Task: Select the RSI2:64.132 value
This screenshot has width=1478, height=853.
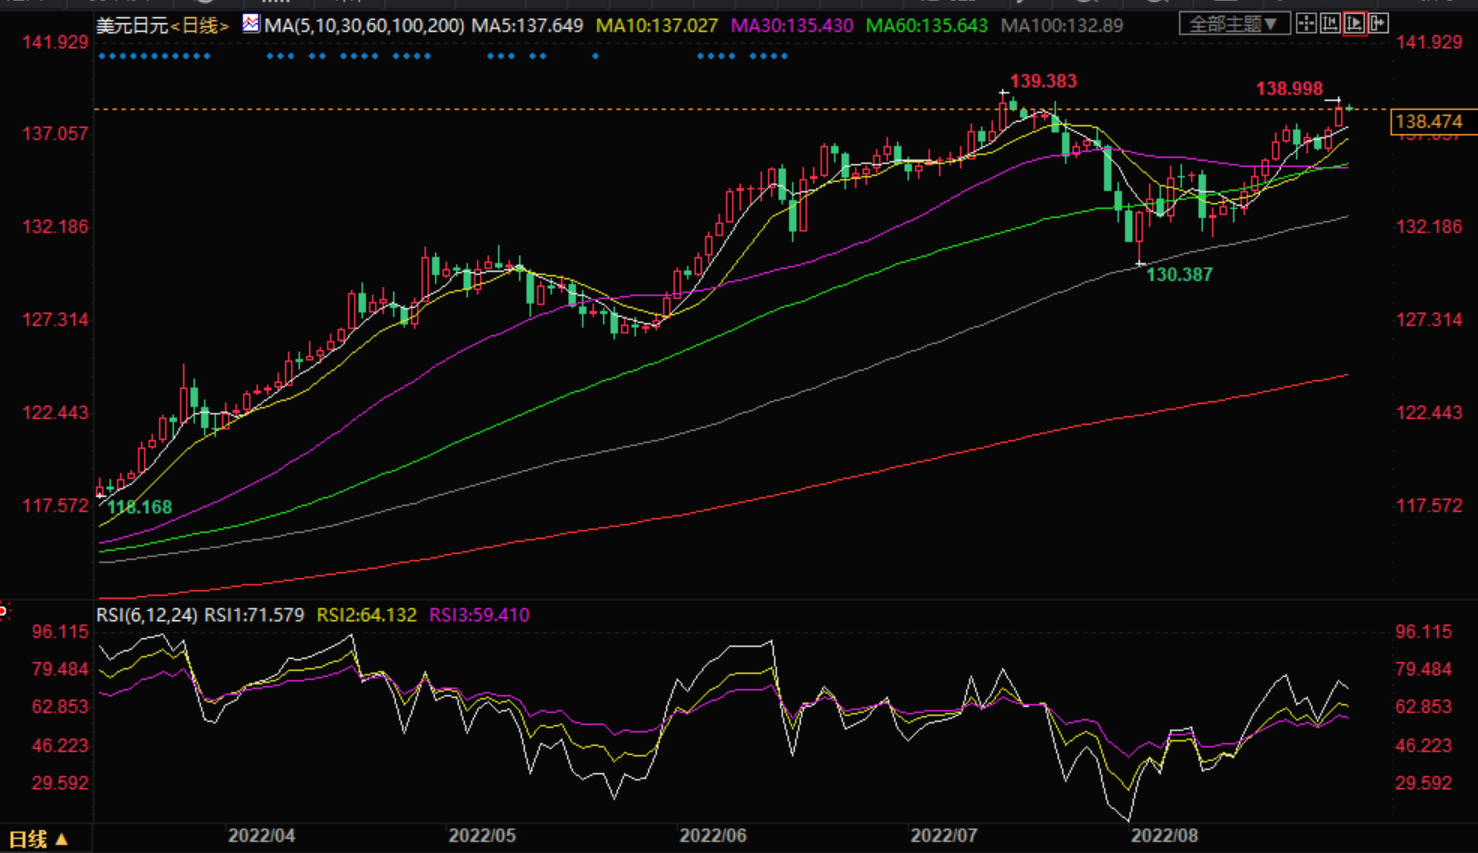Action: pyautogui.click(x=366, y=615)
